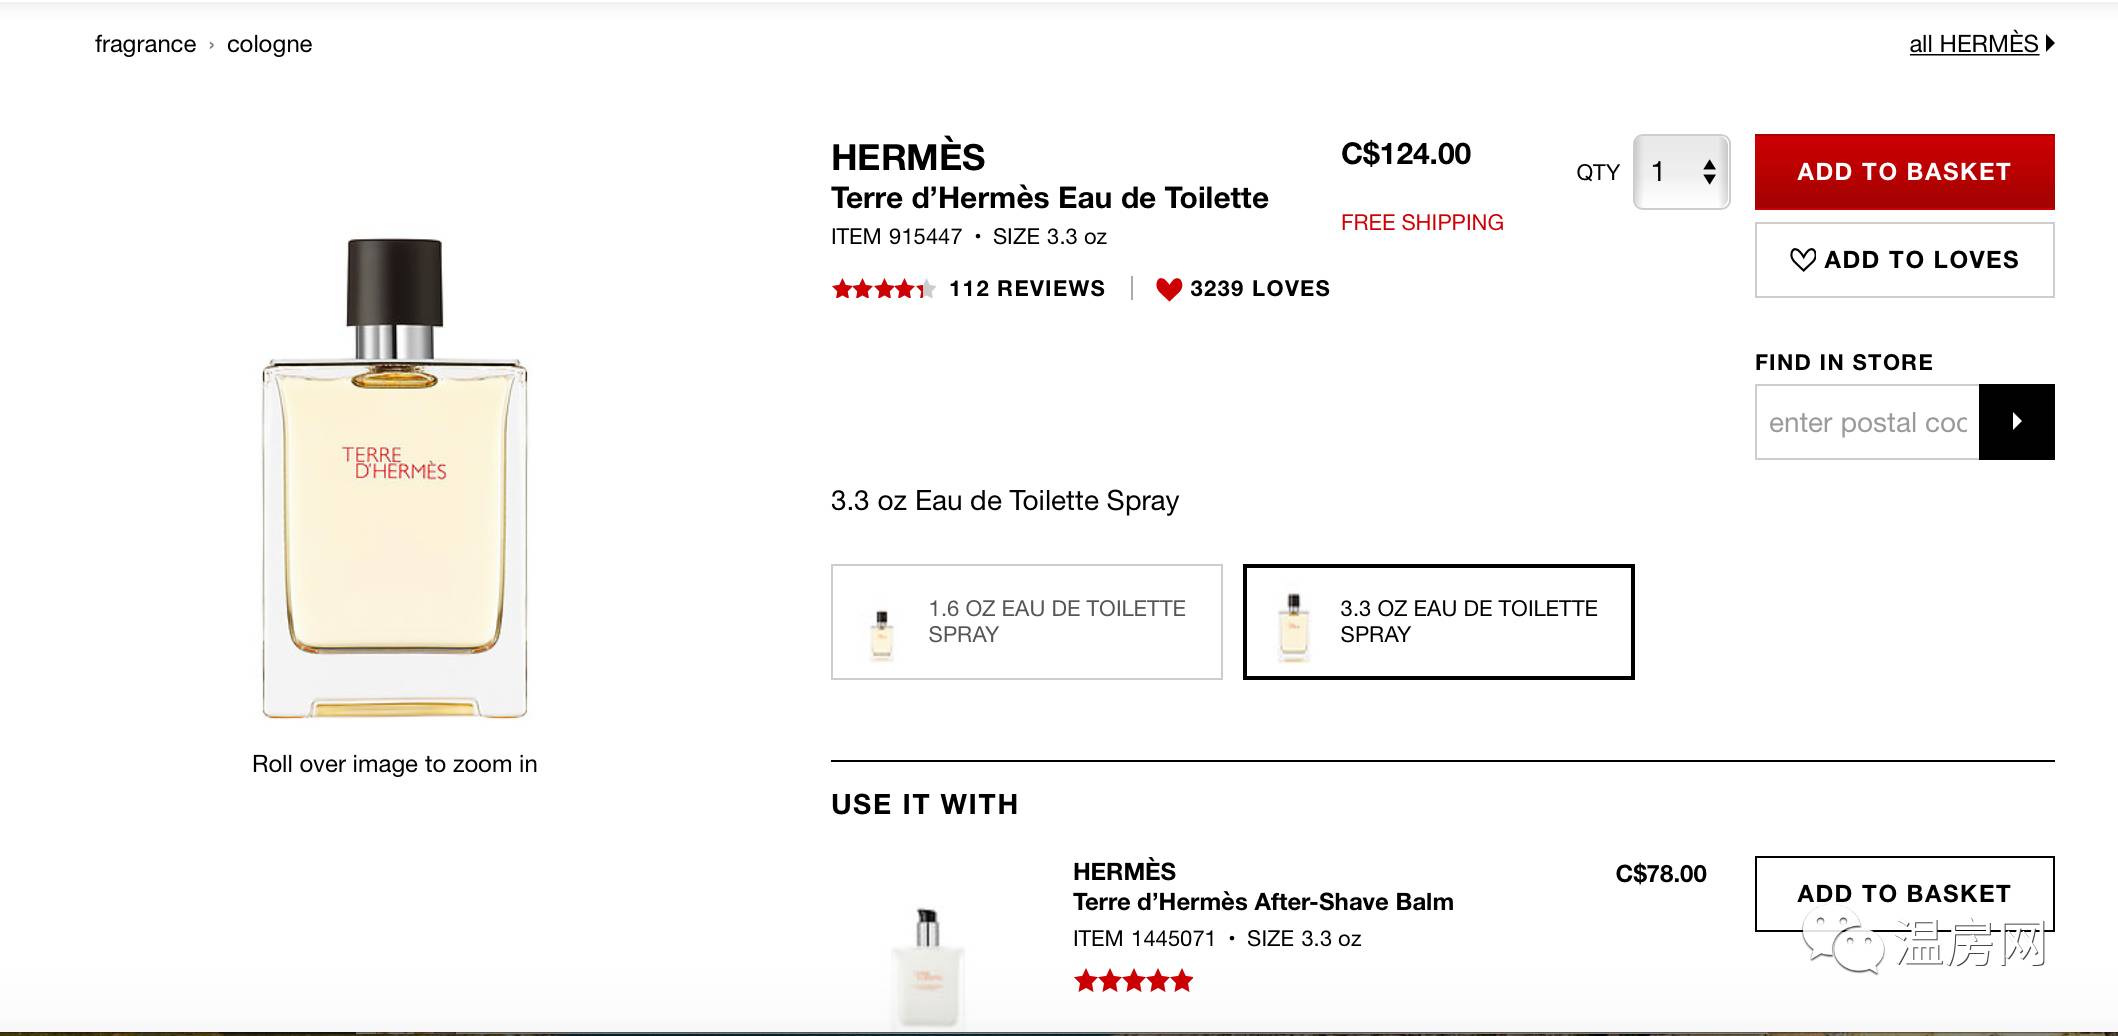Go to fragrance breadcrumb category
Image resolution: width=2118 pixels, height=1036 pixels.
click(145, 44)
